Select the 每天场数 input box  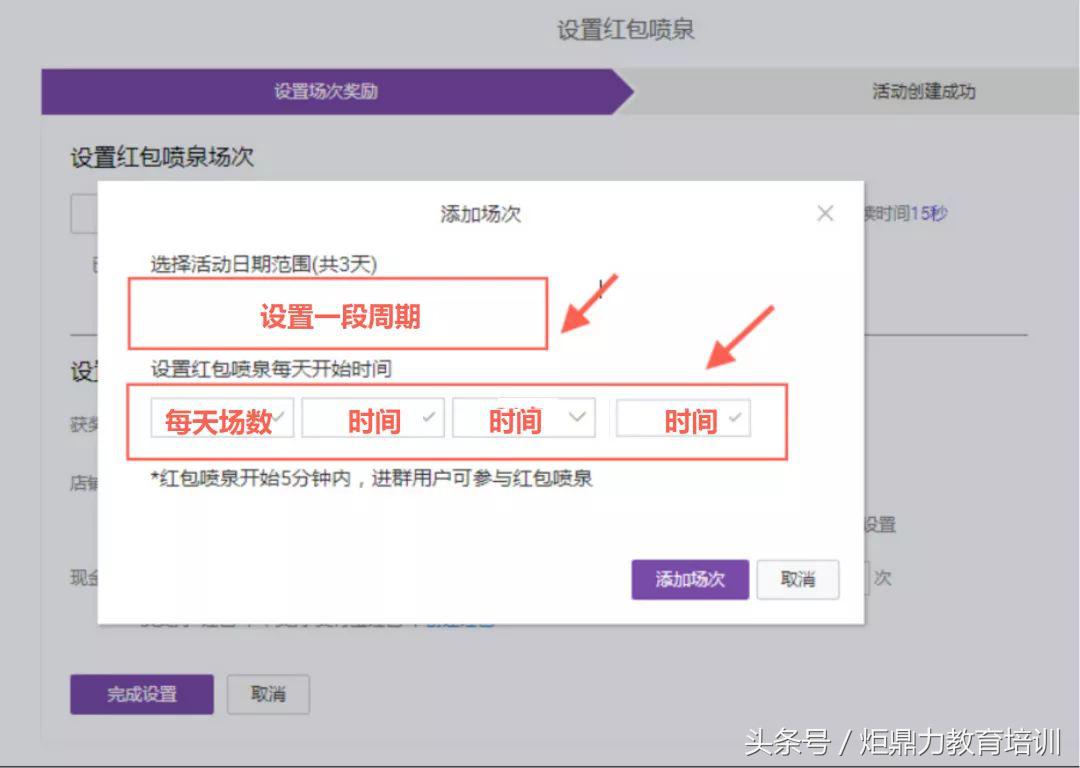[221, 419]
